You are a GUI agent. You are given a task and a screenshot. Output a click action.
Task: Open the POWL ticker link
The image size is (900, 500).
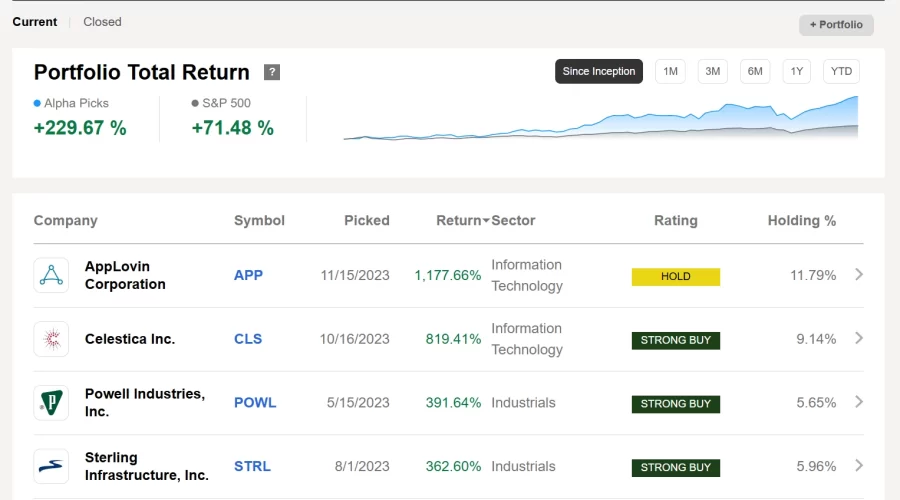pos(255,402)
